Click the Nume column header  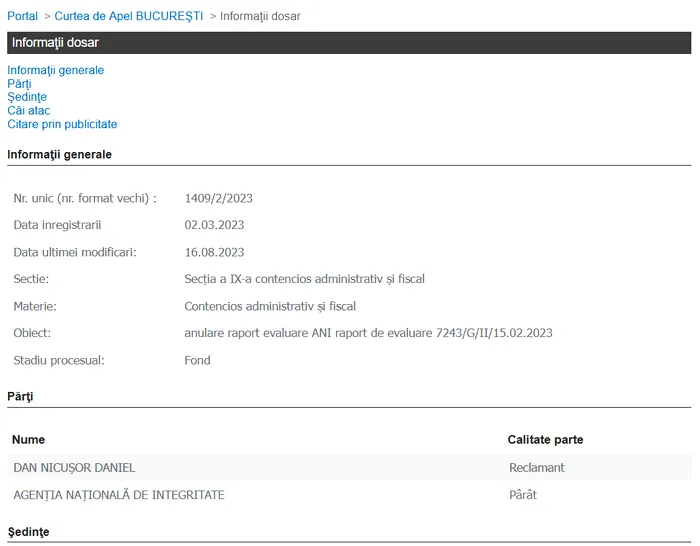29,440
